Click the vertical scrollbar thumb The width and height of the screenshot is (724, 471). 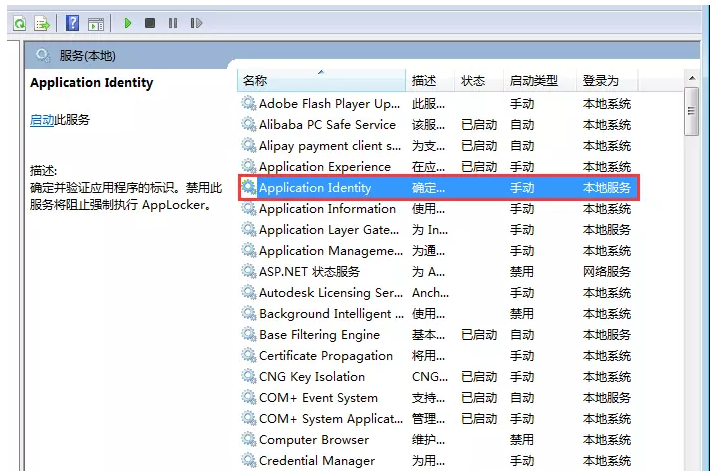(692, 111)
